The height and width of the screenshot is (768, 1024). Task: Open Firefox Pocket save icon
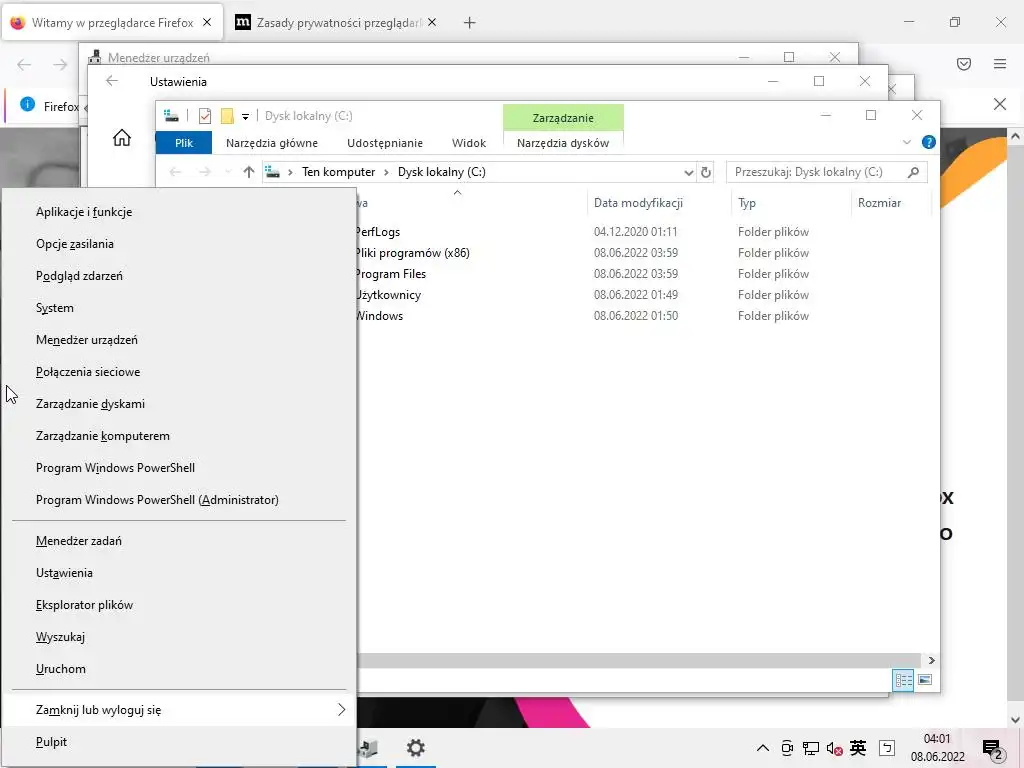964,64
